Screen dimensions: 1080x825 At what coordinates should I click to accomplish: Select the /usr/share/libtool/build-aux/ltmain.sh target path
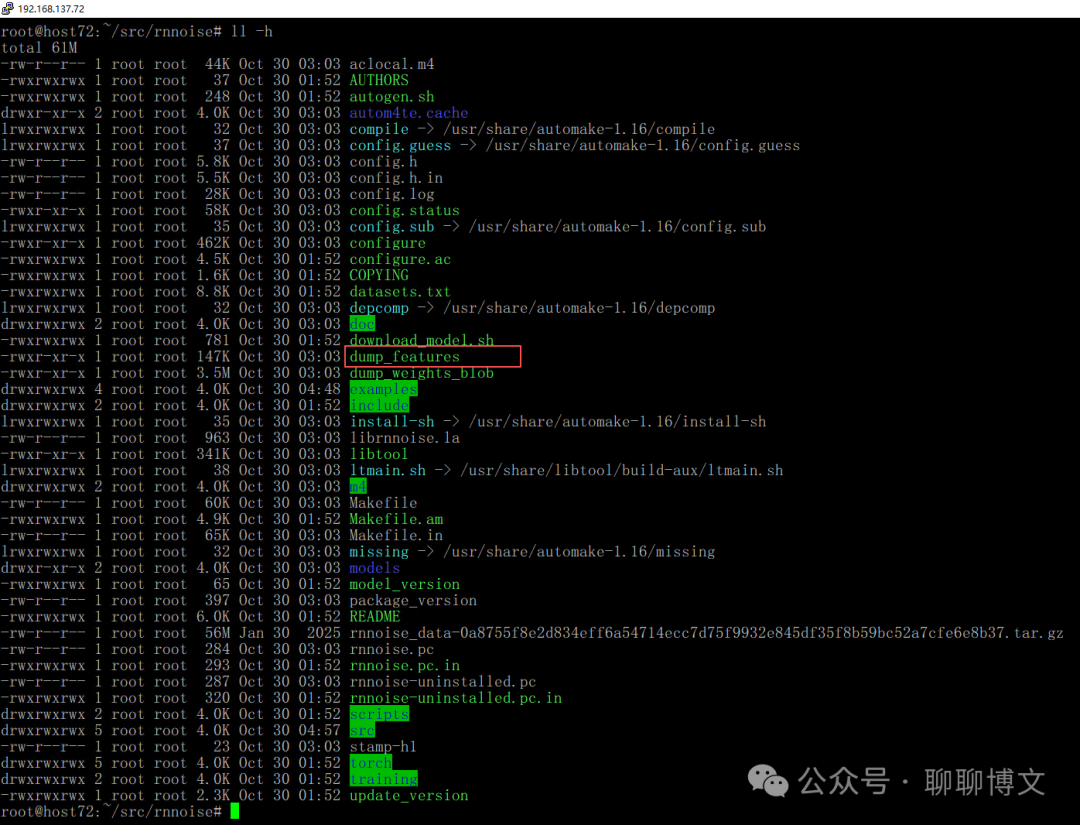tap(622, 470)
